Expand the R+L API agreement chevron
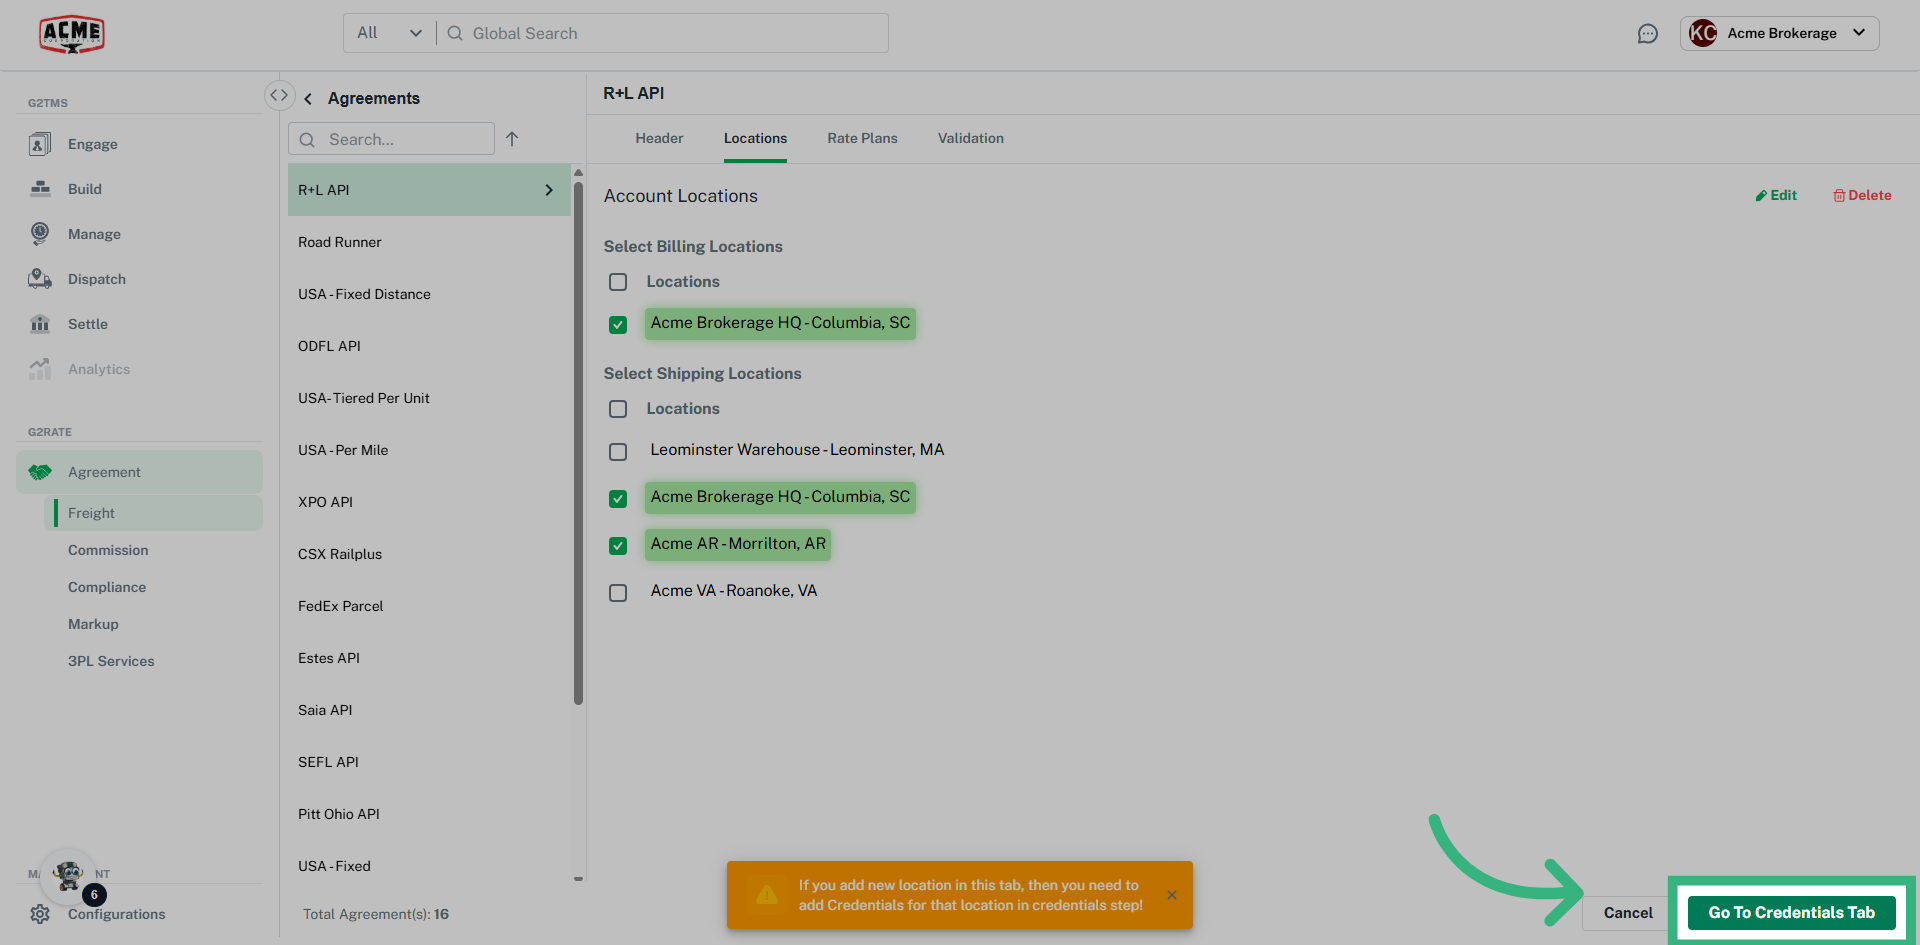 549,190
